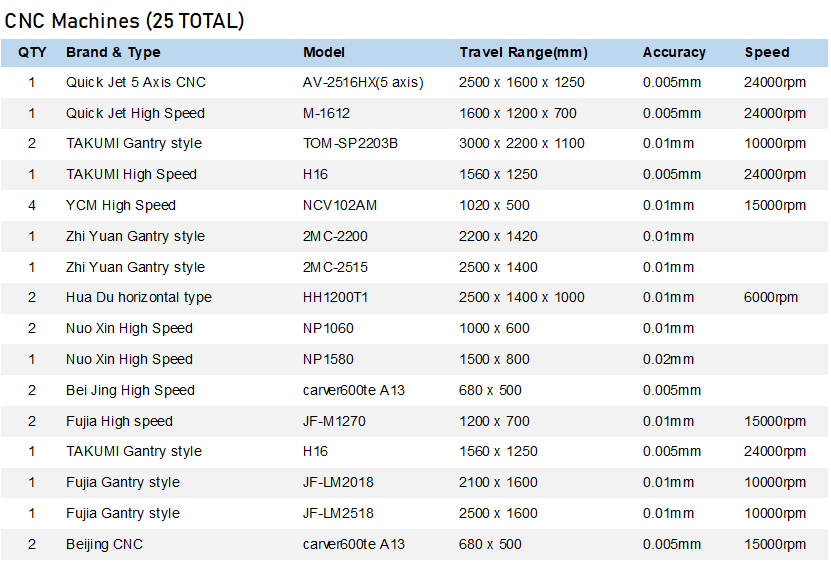Click travel range '3000 x 2200 x 1100'
This screenshot has height=563, width=831.
pyautogui.click(x=521, y=143)
